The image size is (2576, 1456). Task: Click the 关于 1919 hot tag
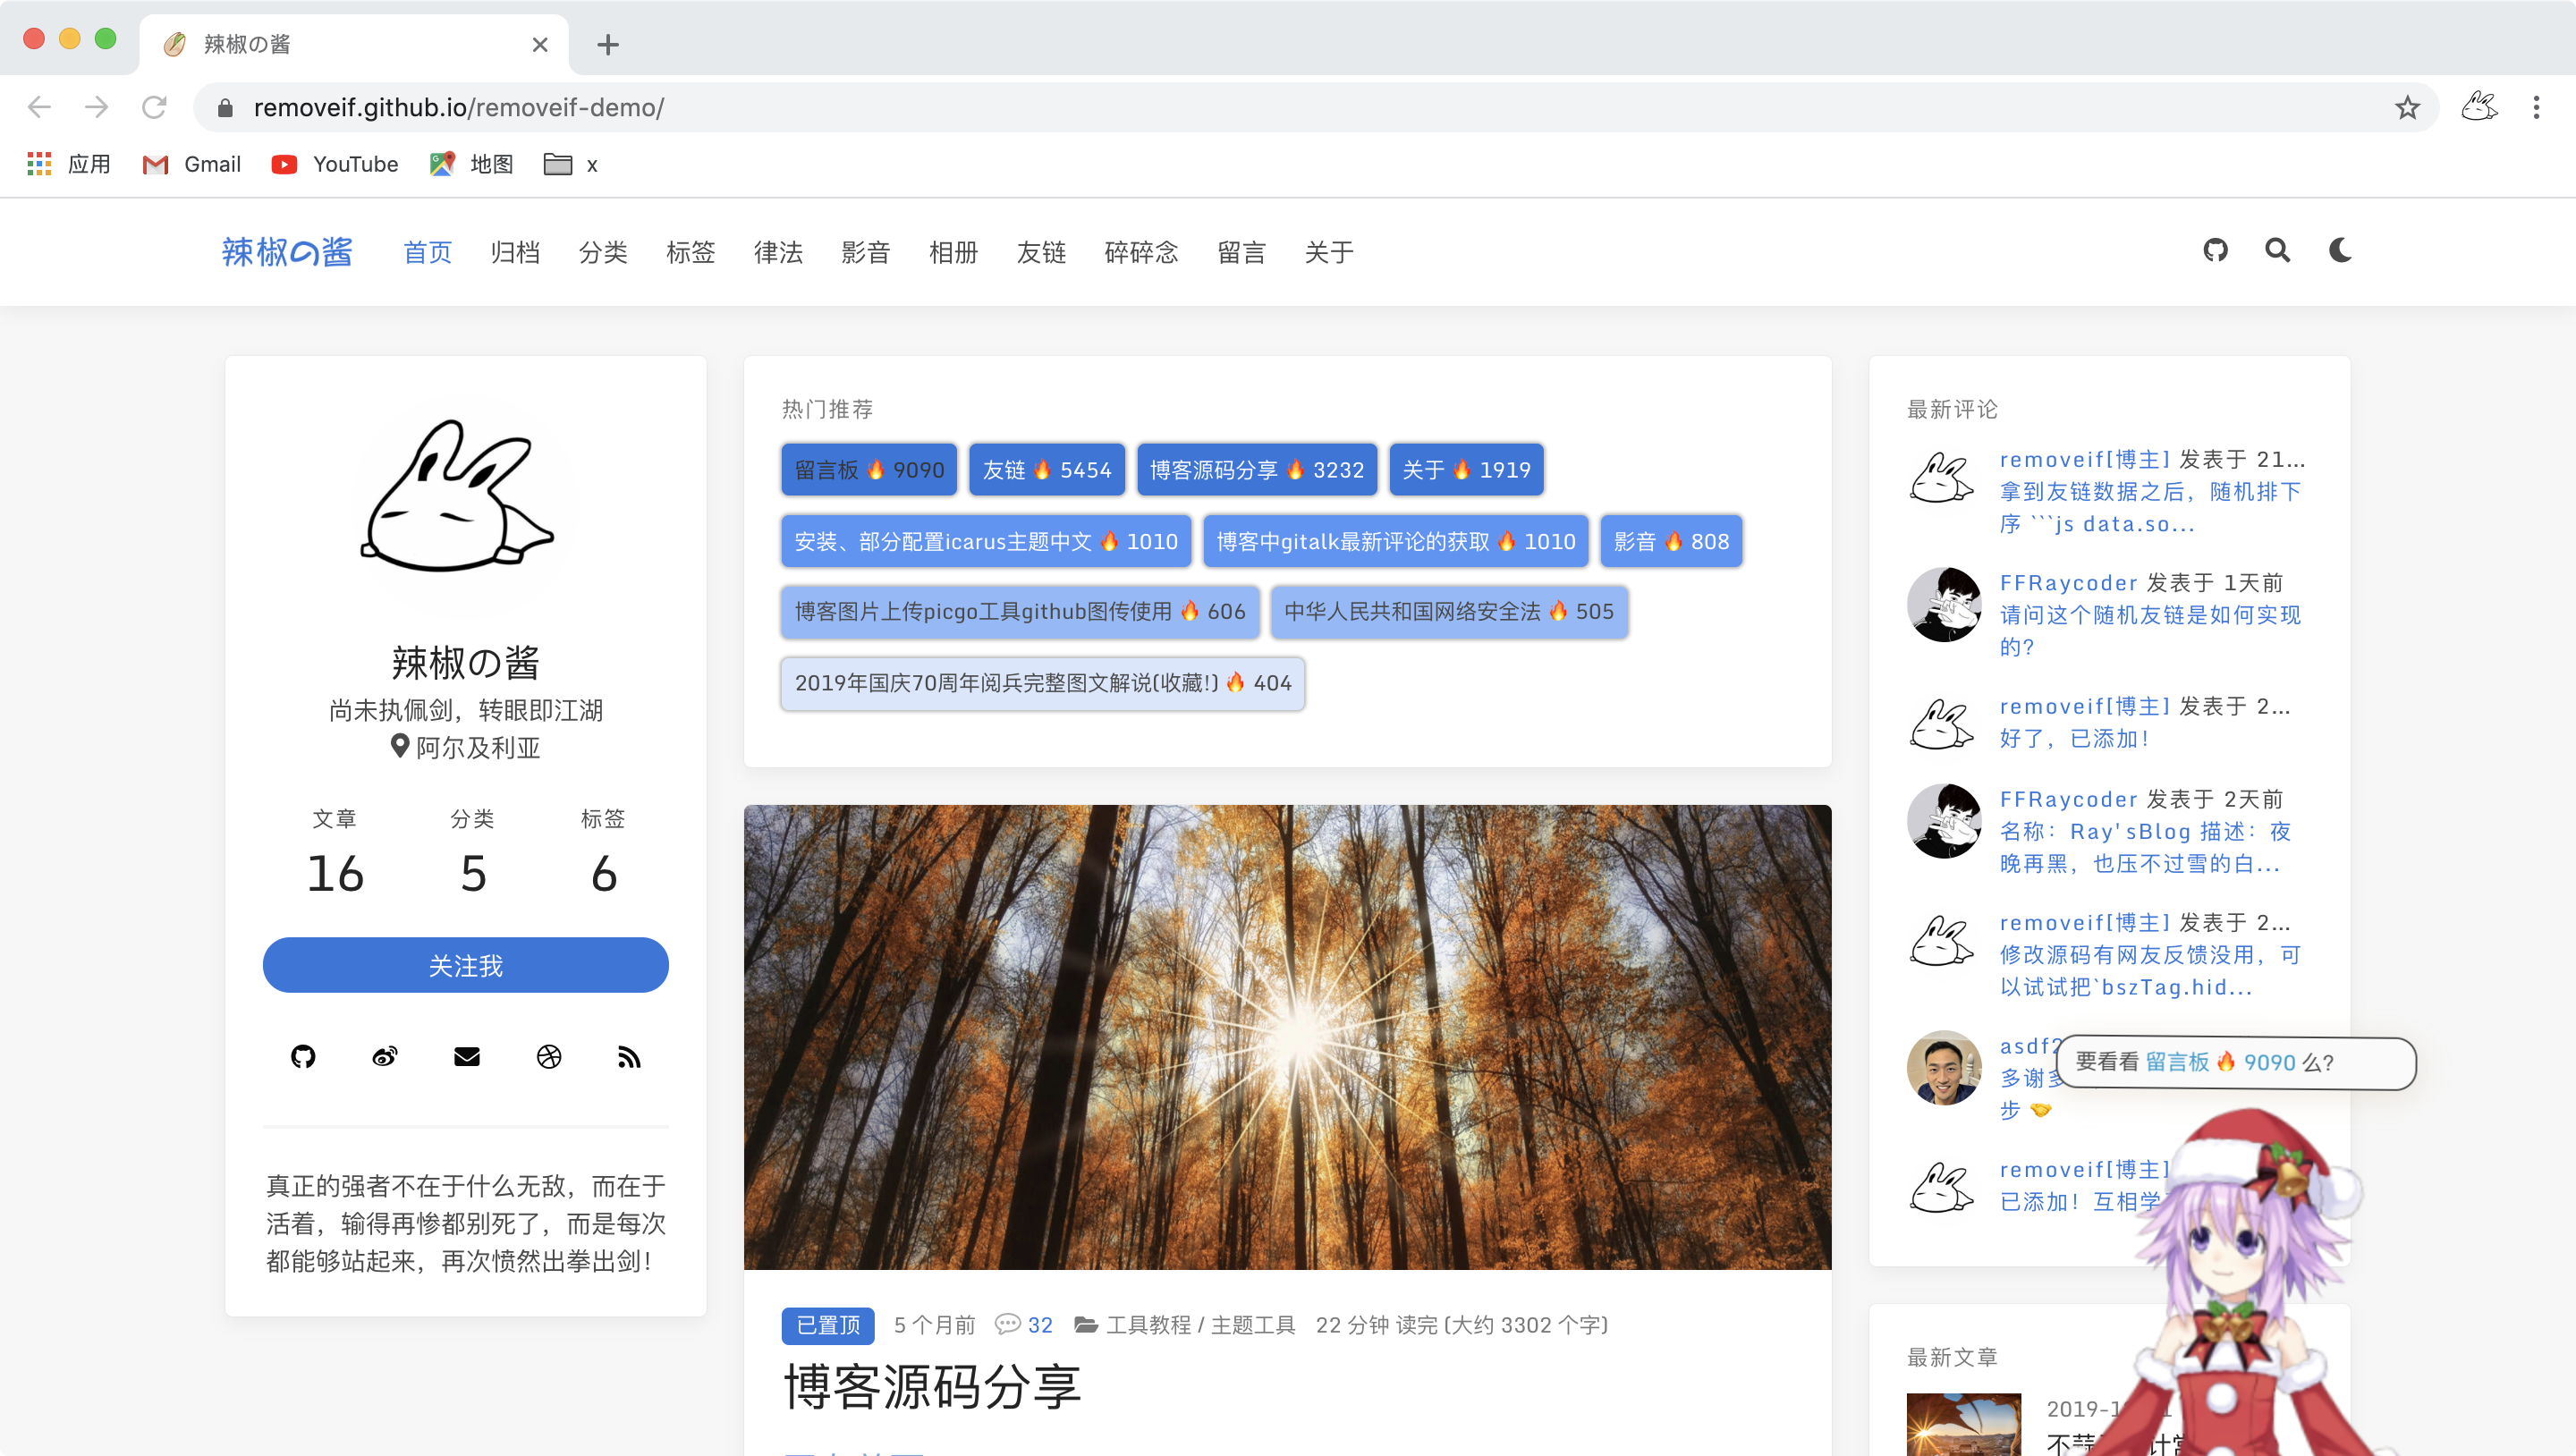click(x=1467, y=470)
